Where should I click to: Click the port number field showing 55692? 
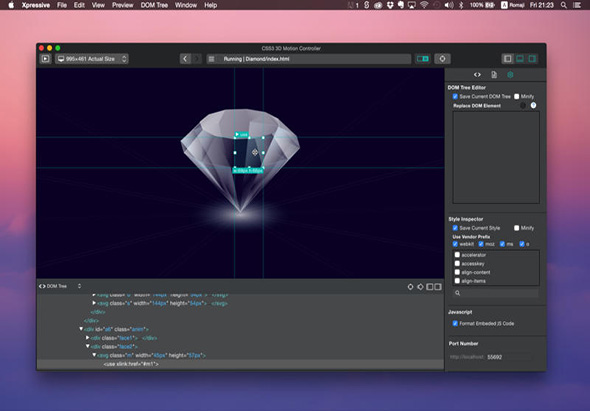[509, 357]
